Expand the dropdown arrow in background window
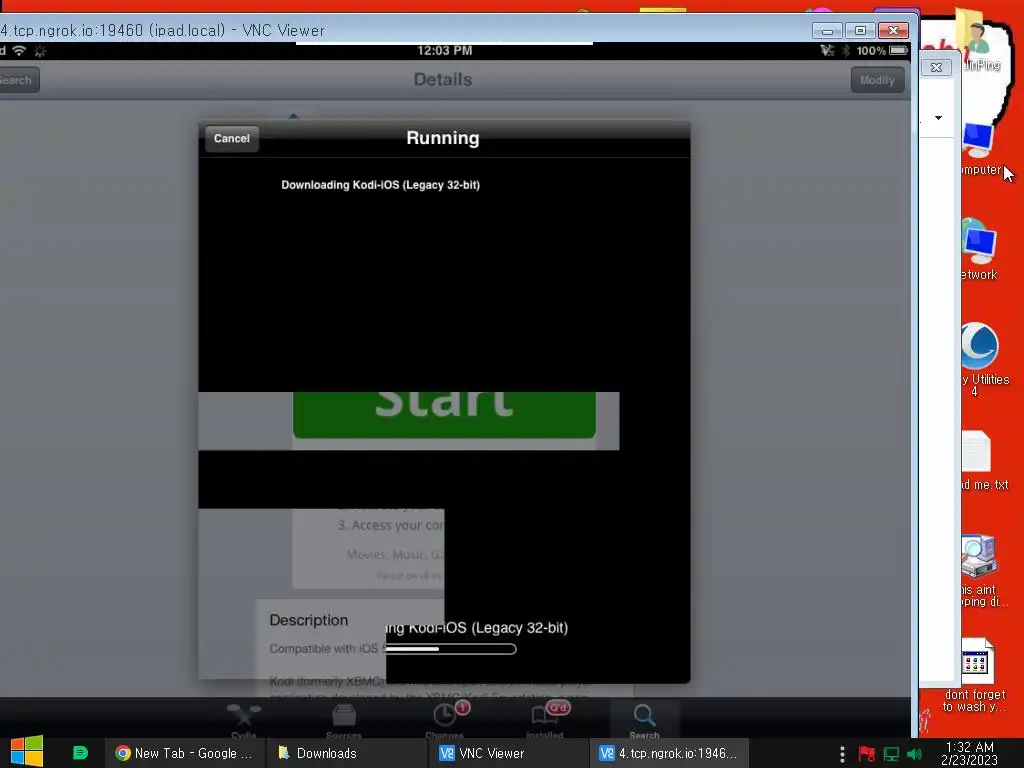 (x=938, y=118)
